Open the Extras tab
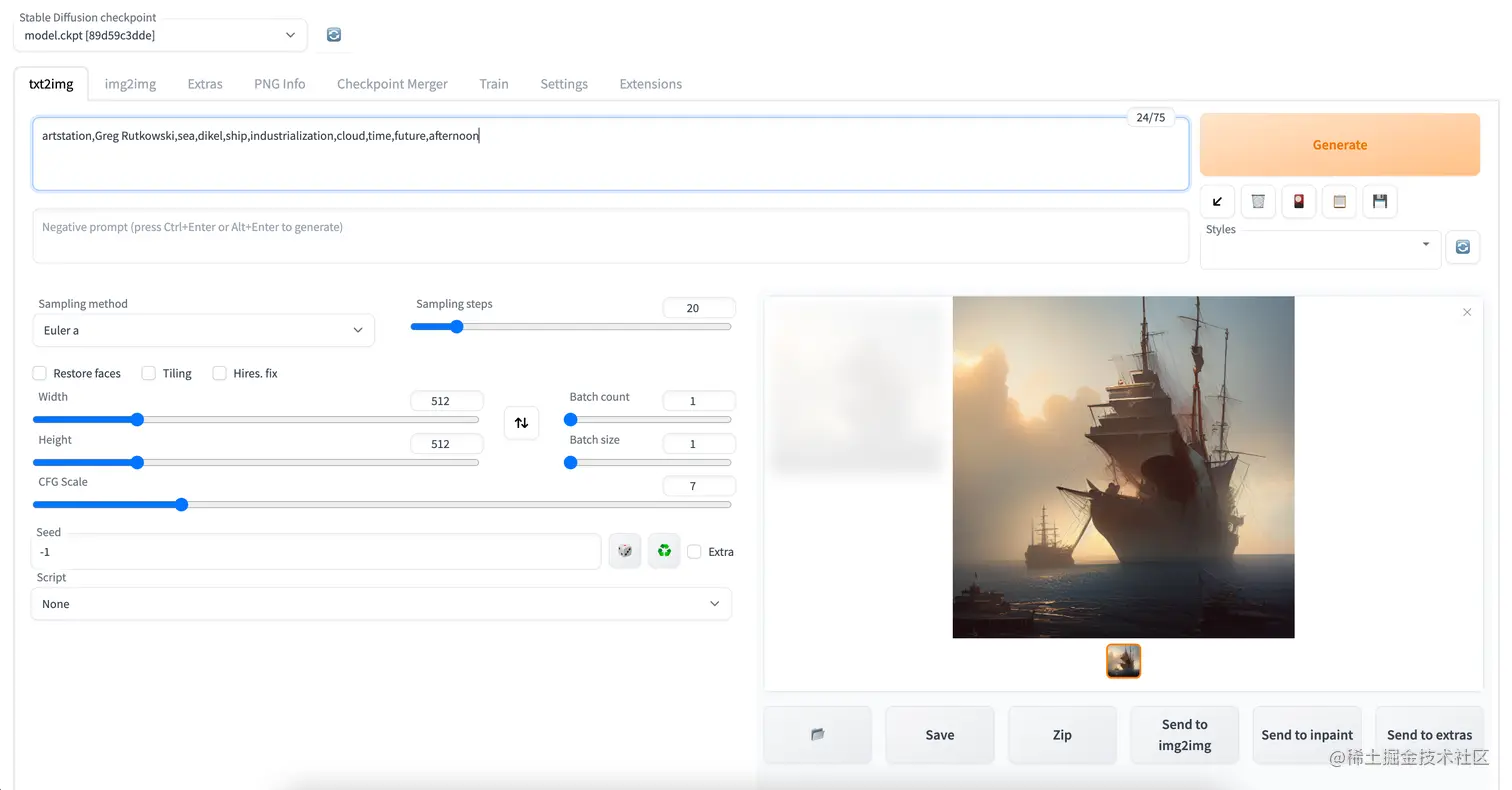 [205, 84]
